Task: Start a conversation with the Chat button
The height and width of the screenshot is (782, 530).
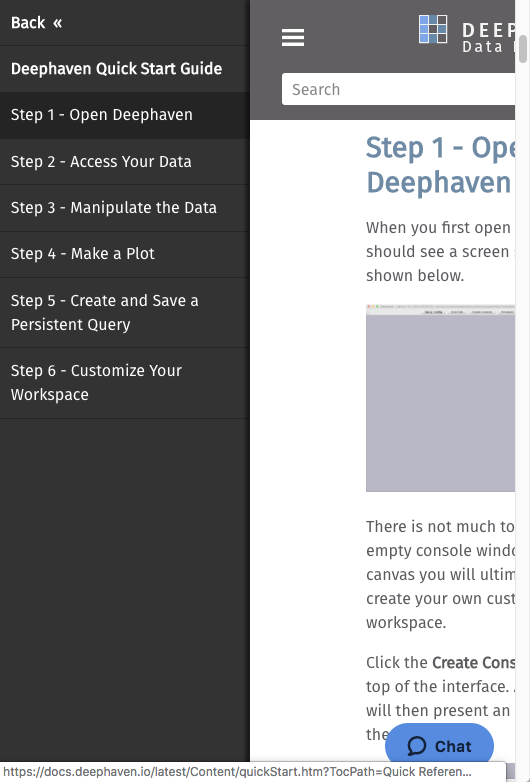Action: tap(439, 746)
